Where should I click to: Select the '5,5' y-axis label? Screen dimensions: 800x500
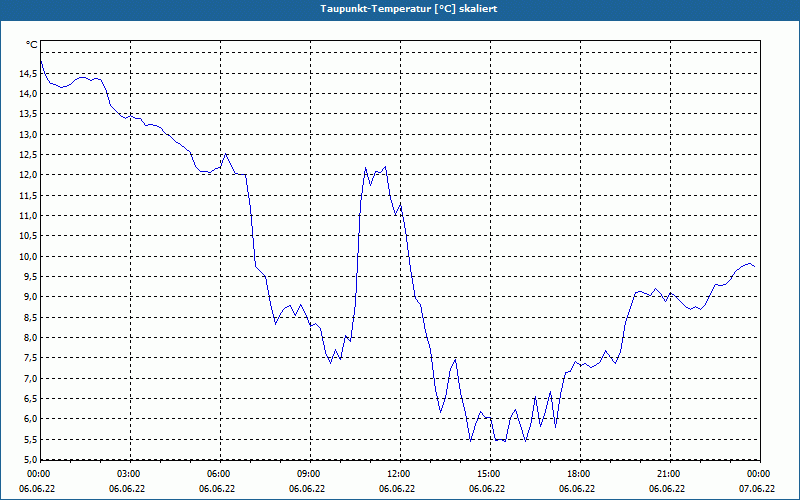coord(30,439)
